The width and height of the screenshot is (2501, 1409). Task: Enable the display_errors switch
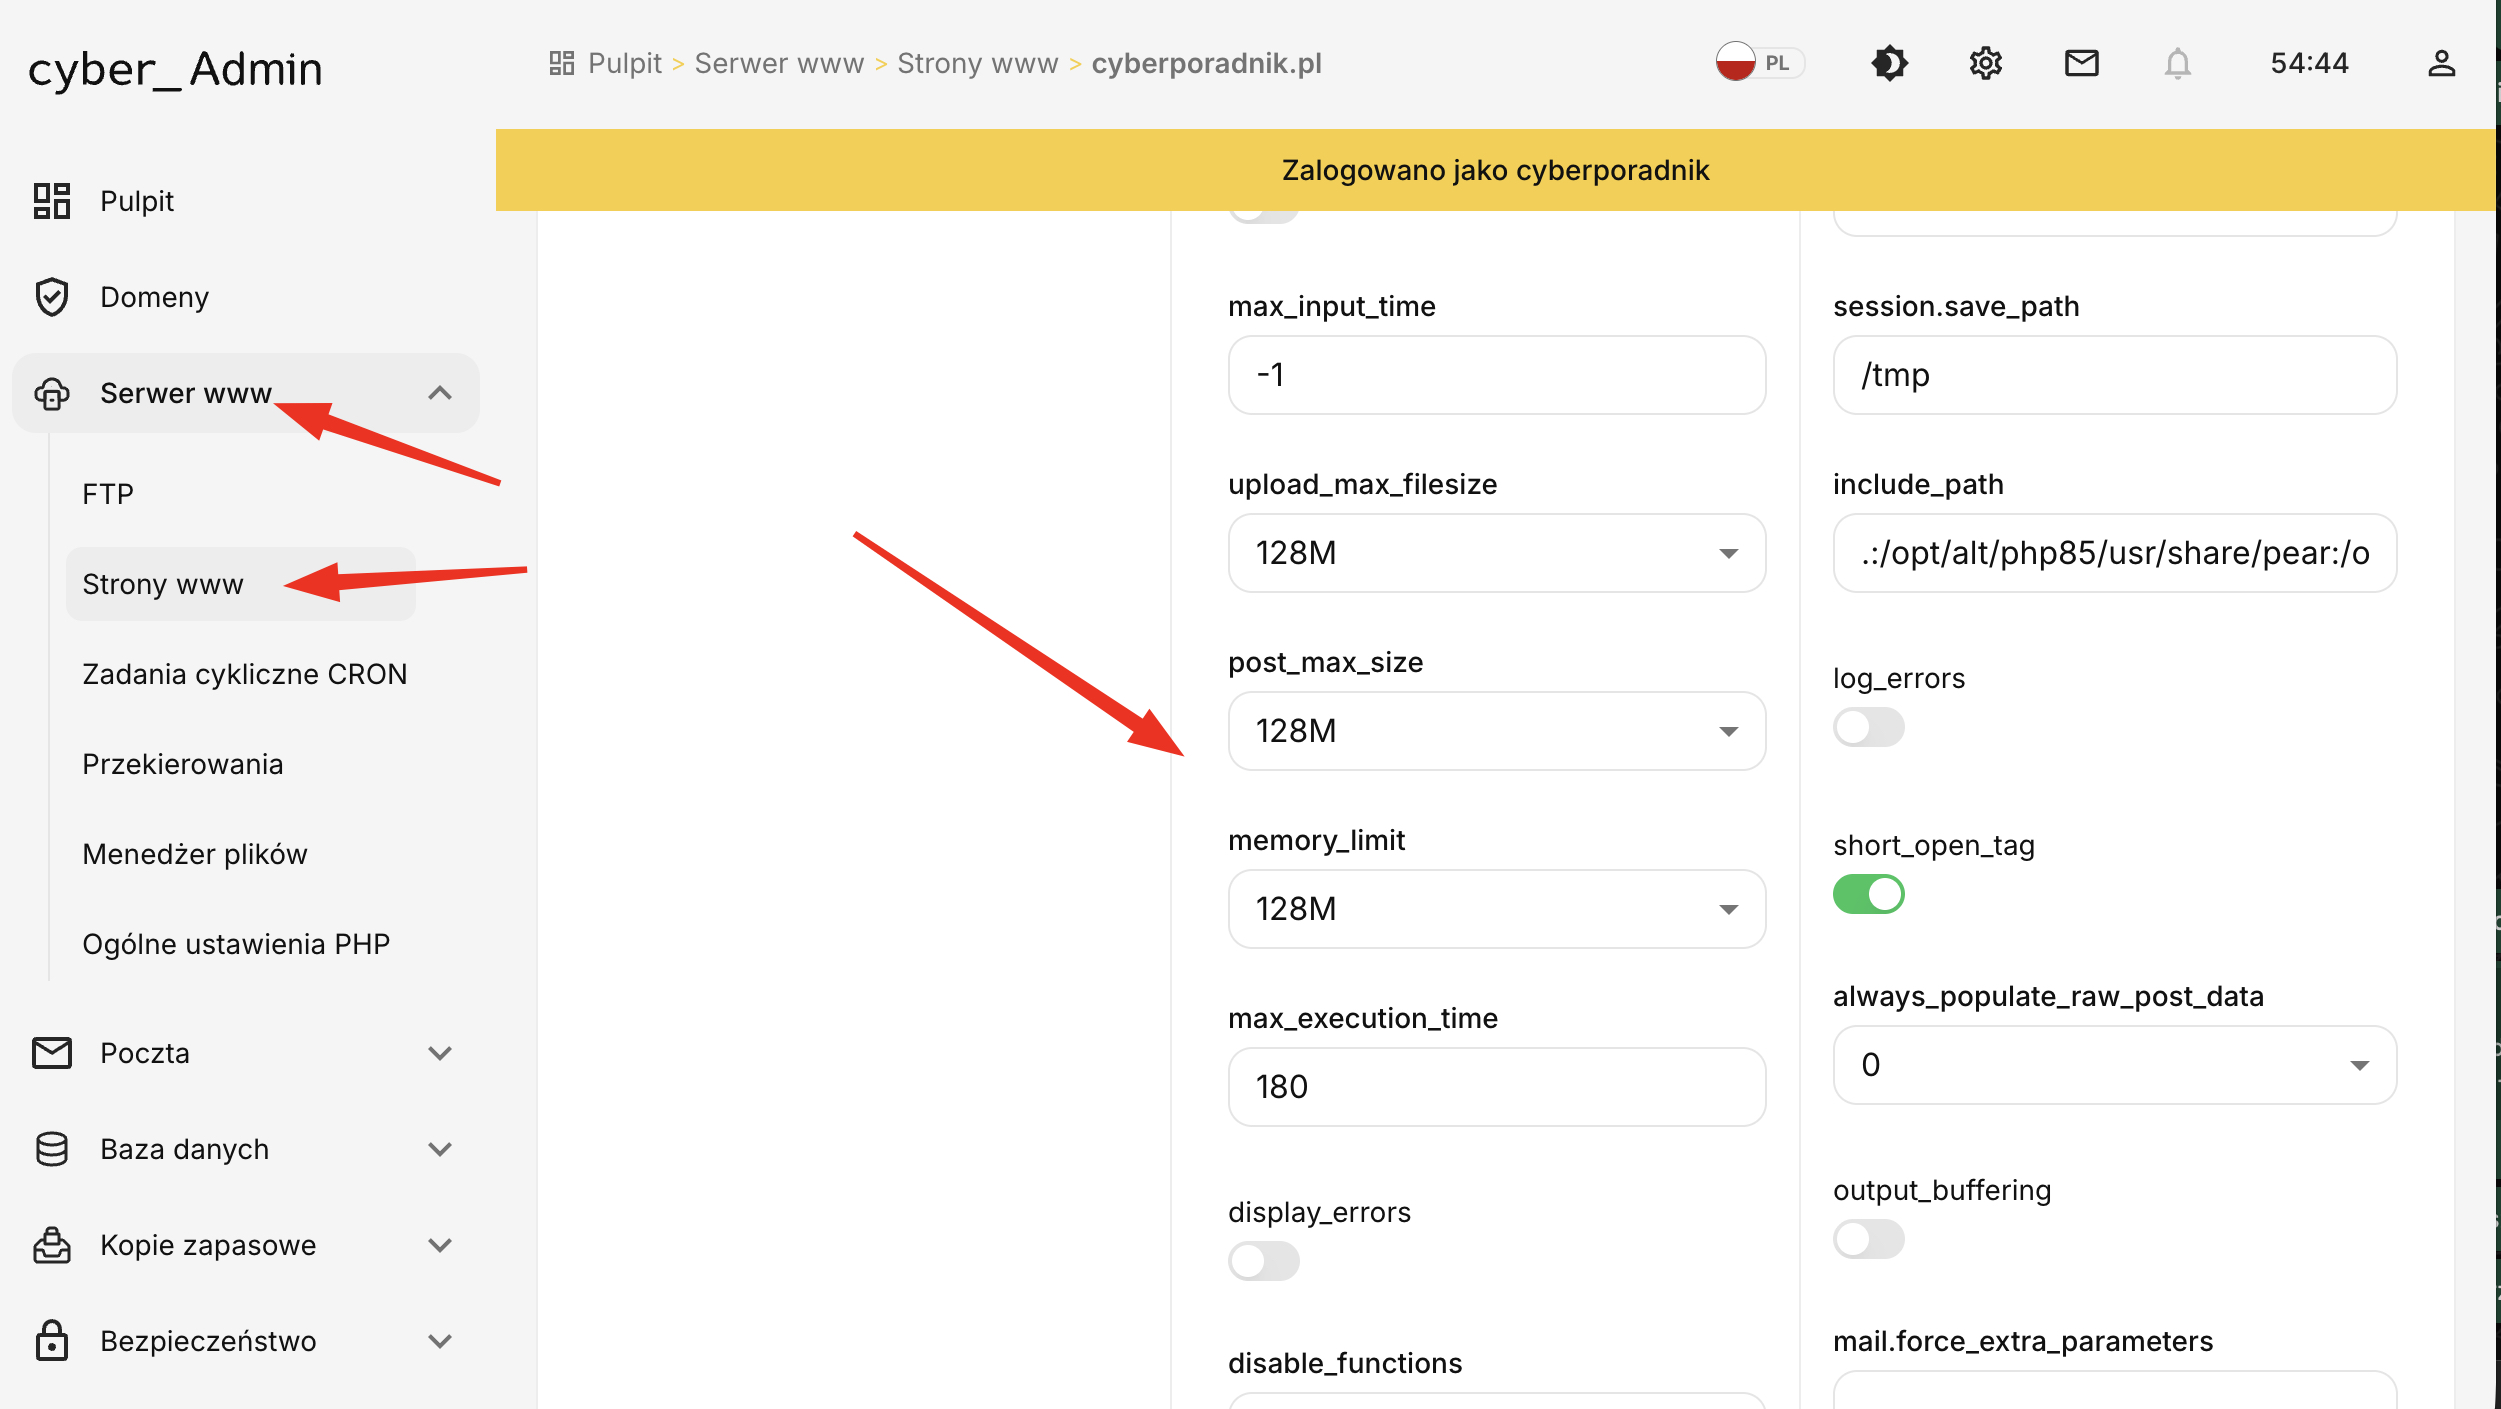point(1263,1261)
